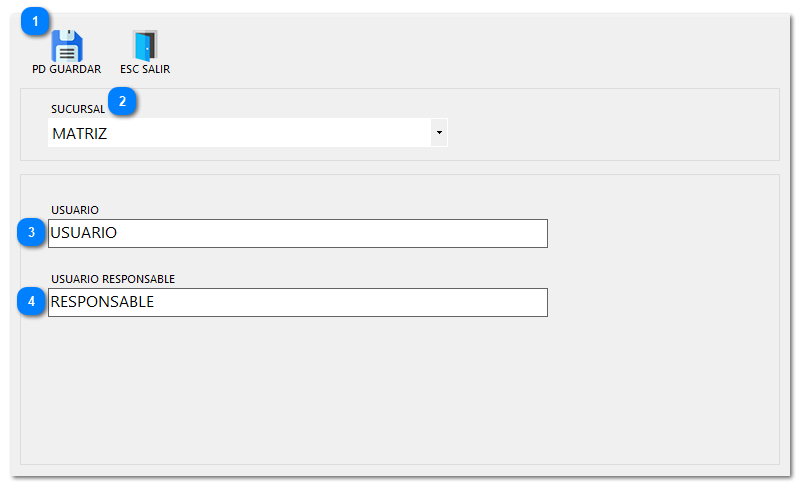The height and width of the screenshot is (485, 799).
Task: Click the blue number 2 badge
Action: click(x=122, y=100)
